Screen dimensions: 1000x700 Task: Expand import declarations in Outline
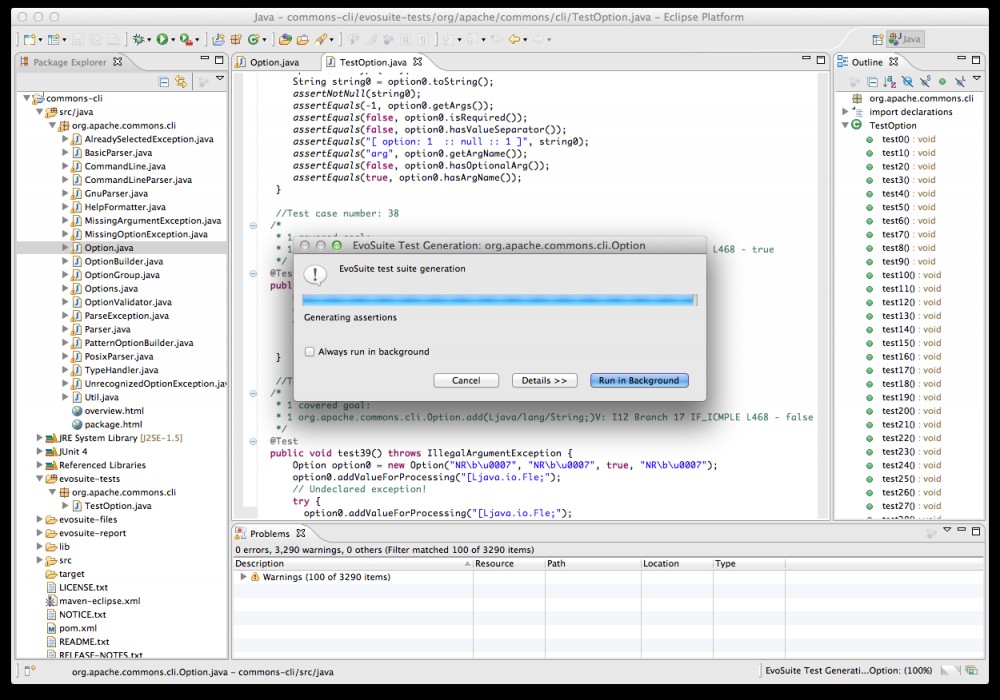[846, 112]
